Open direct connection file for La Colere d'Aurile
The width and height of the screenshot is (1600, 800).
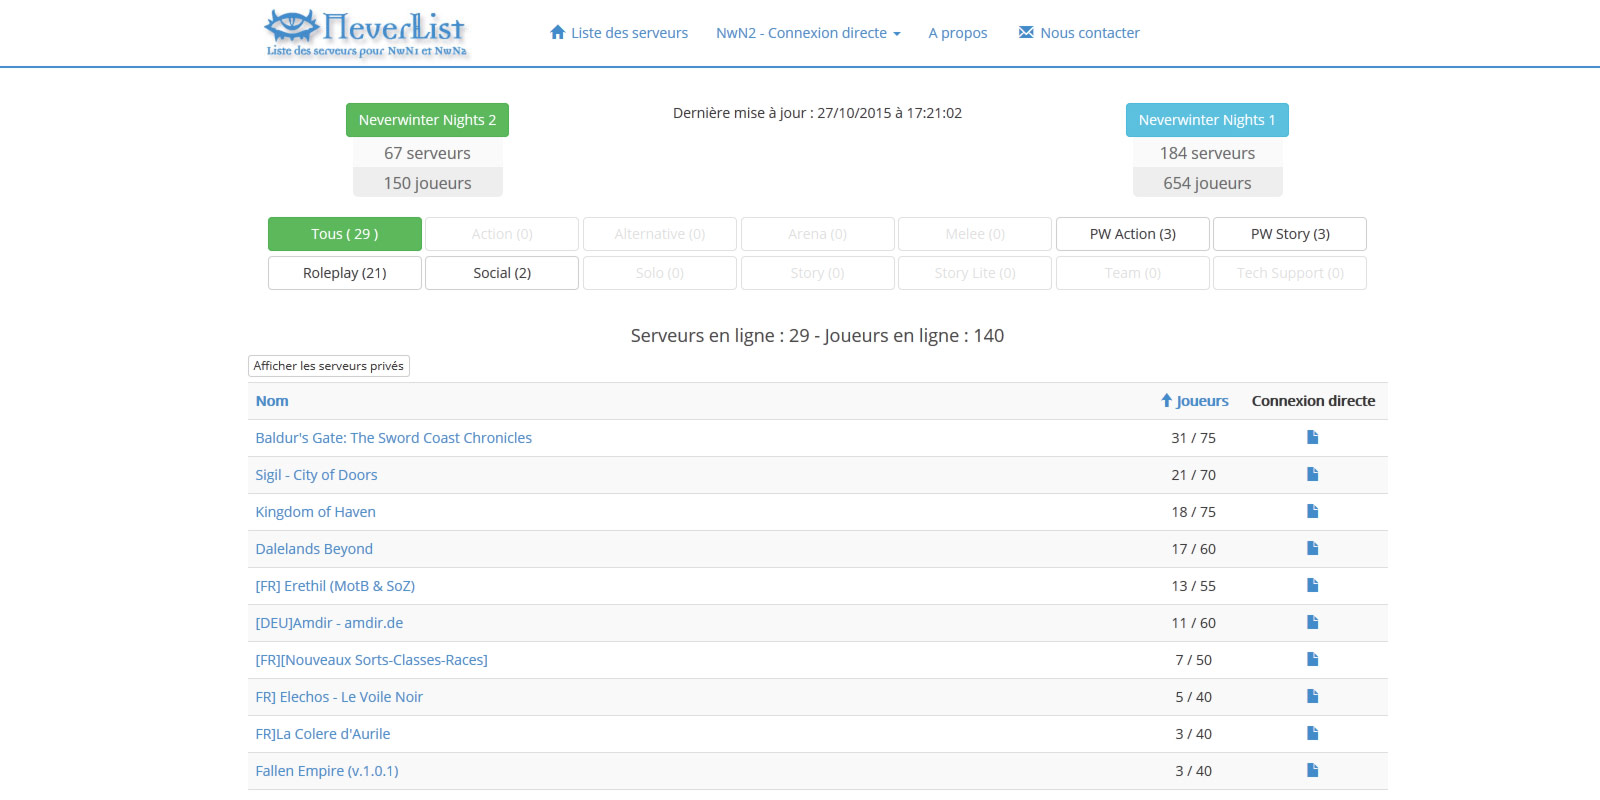(1312, 733)
